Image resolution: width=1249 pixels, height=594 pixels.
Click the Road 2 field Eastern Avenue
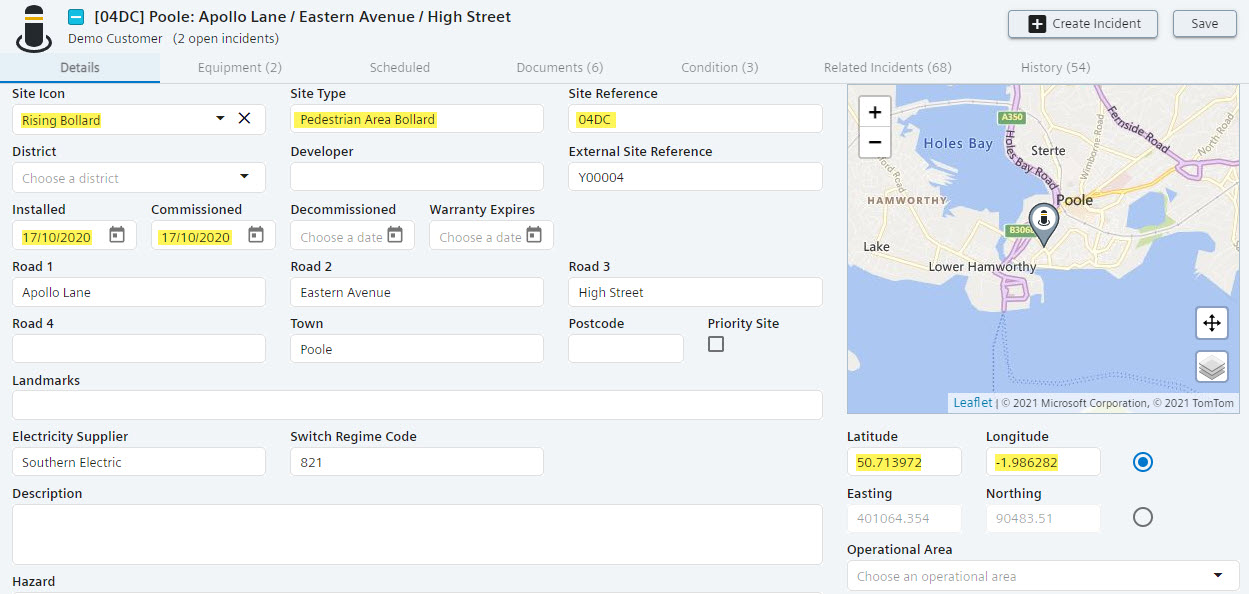417,292
